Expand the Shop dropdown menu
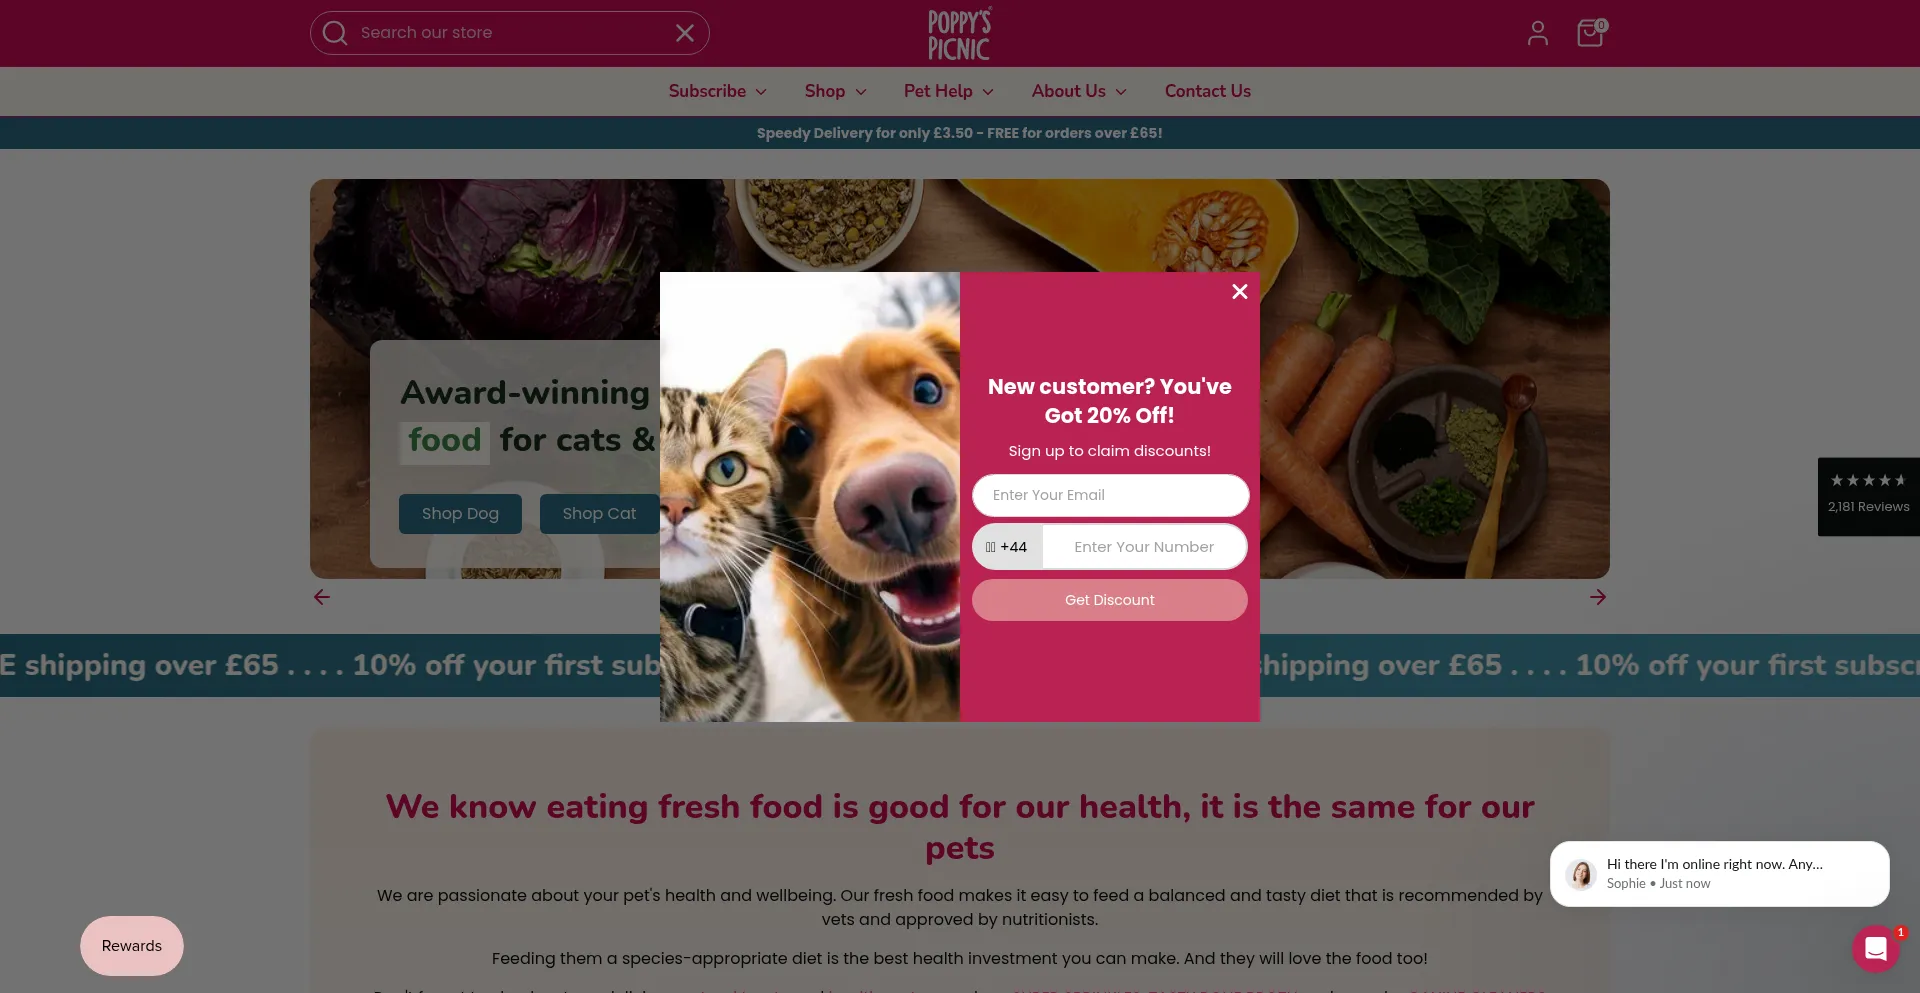This screenshot has width=1920, height=993. pyautogui.click(x=835, y=91)
